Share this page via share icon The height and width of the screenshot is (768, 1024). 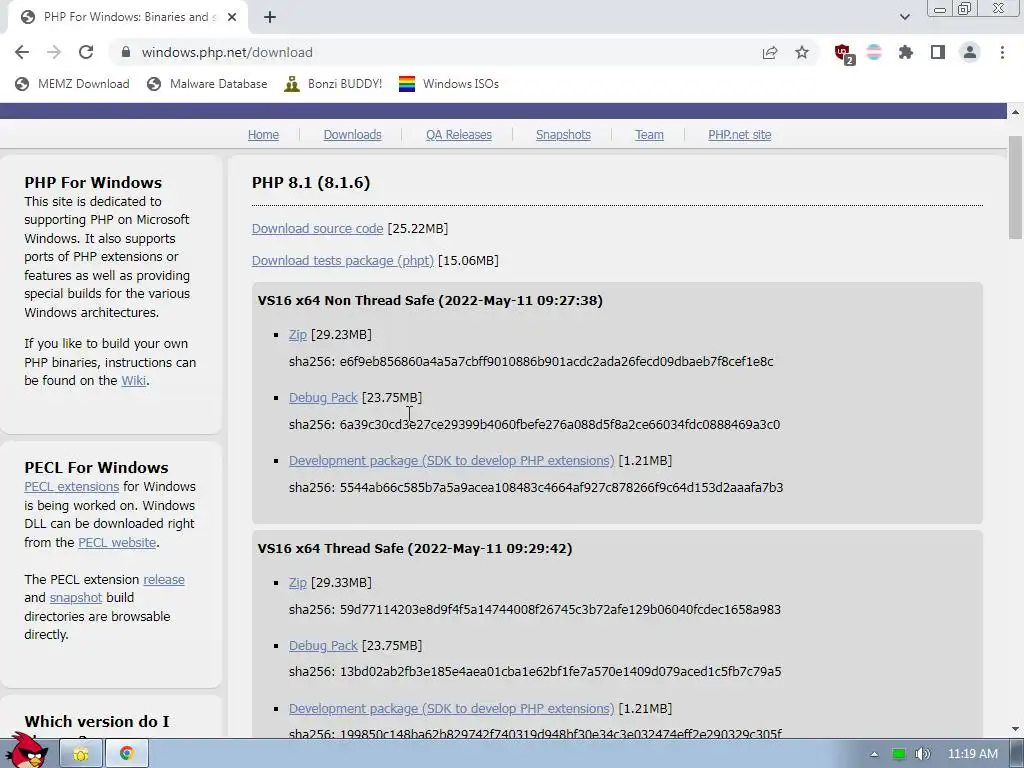pyautogui.click(x=770, y=52)
